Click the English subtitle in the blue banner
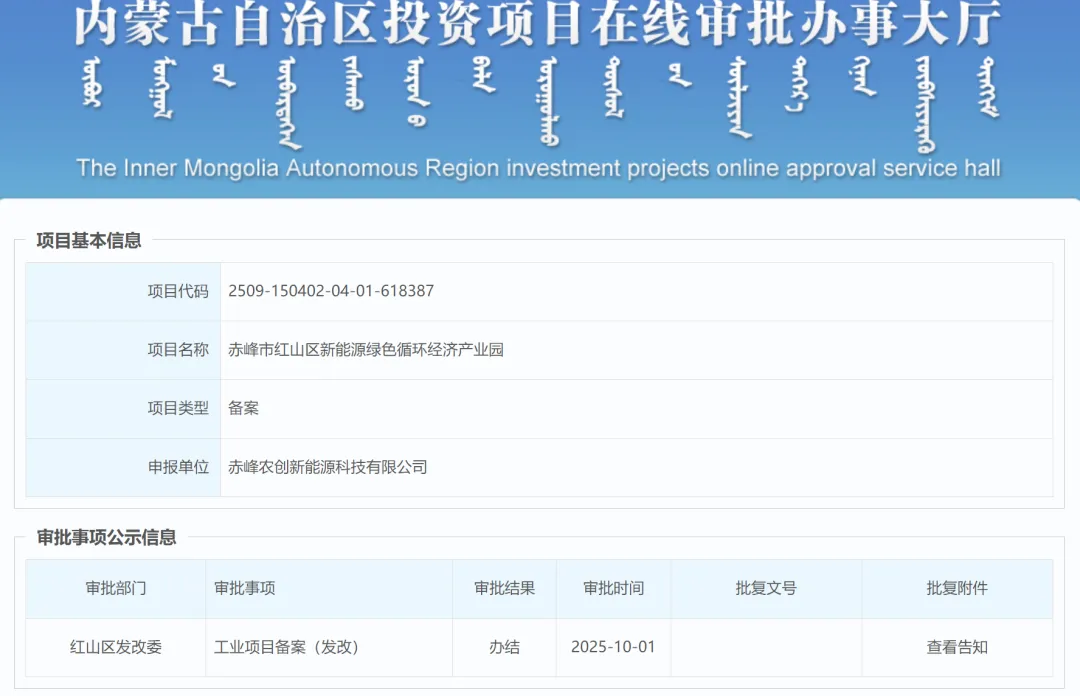This screenshot has width=1080, height=696. pos(540,167)
